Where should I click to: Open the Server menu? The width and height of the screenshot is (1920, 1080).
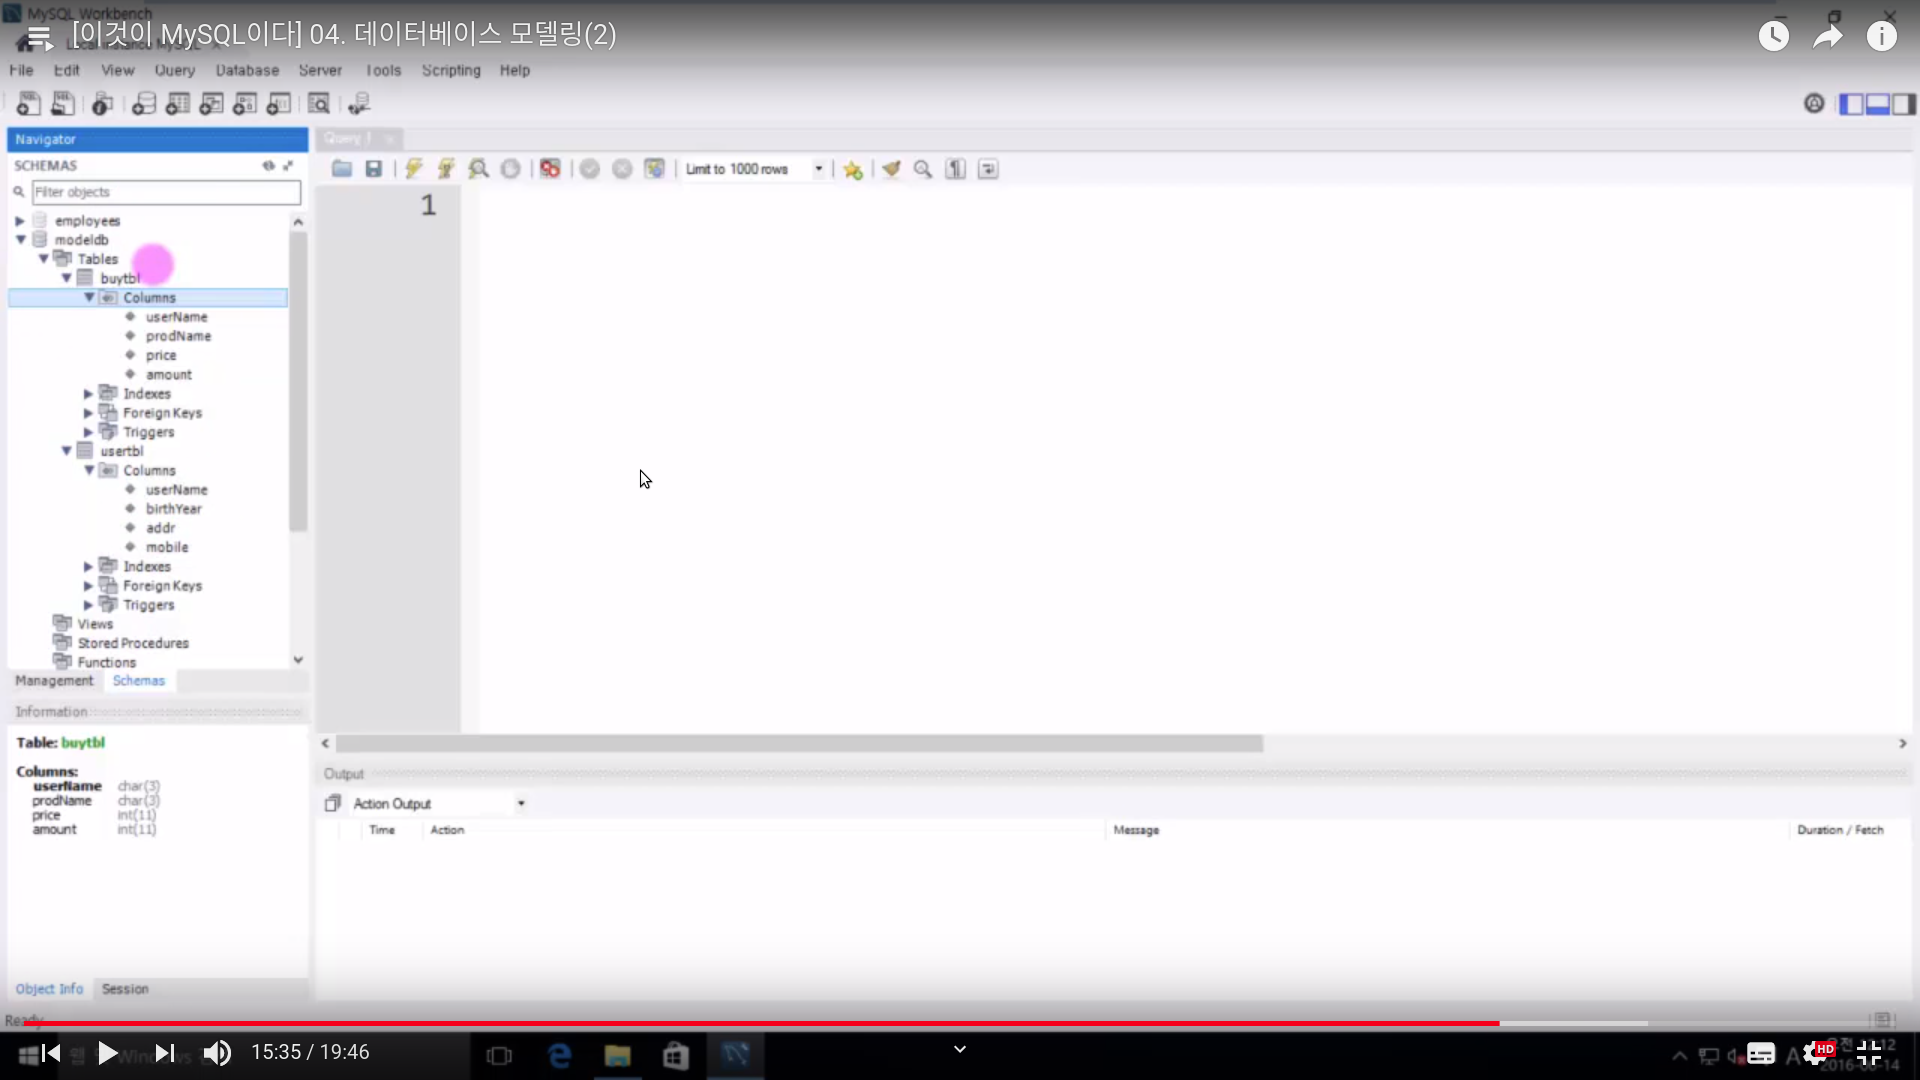pos(320,70)
